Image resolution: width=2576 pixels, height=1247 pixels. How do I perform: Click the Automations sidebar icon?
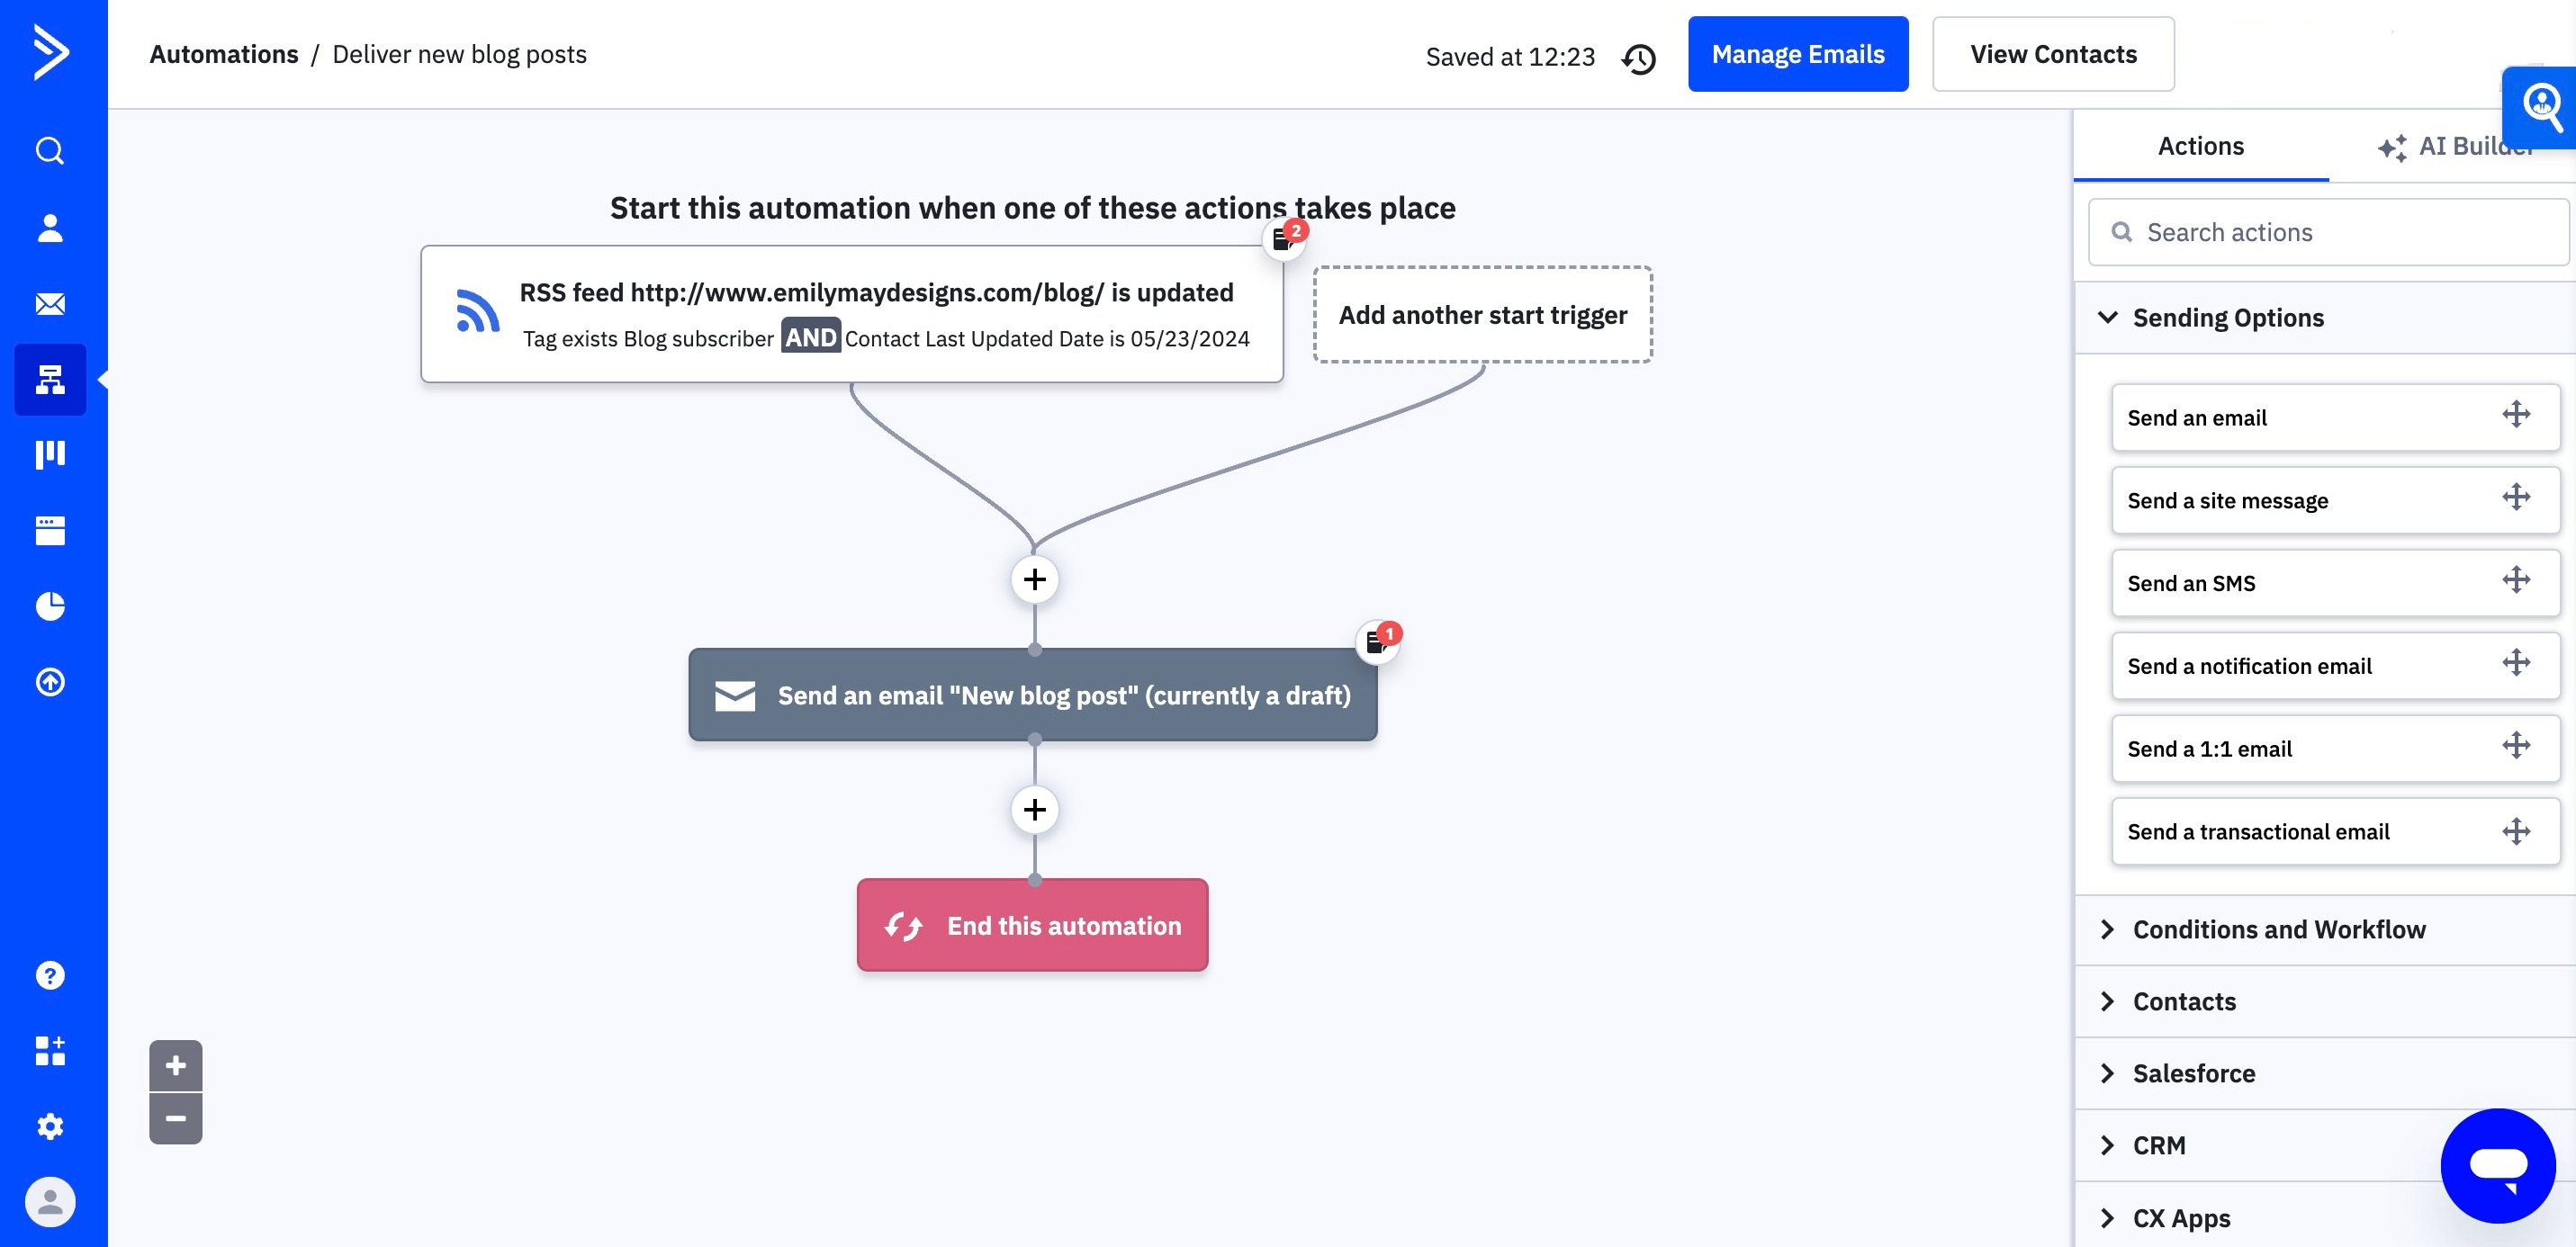(50, 379)
